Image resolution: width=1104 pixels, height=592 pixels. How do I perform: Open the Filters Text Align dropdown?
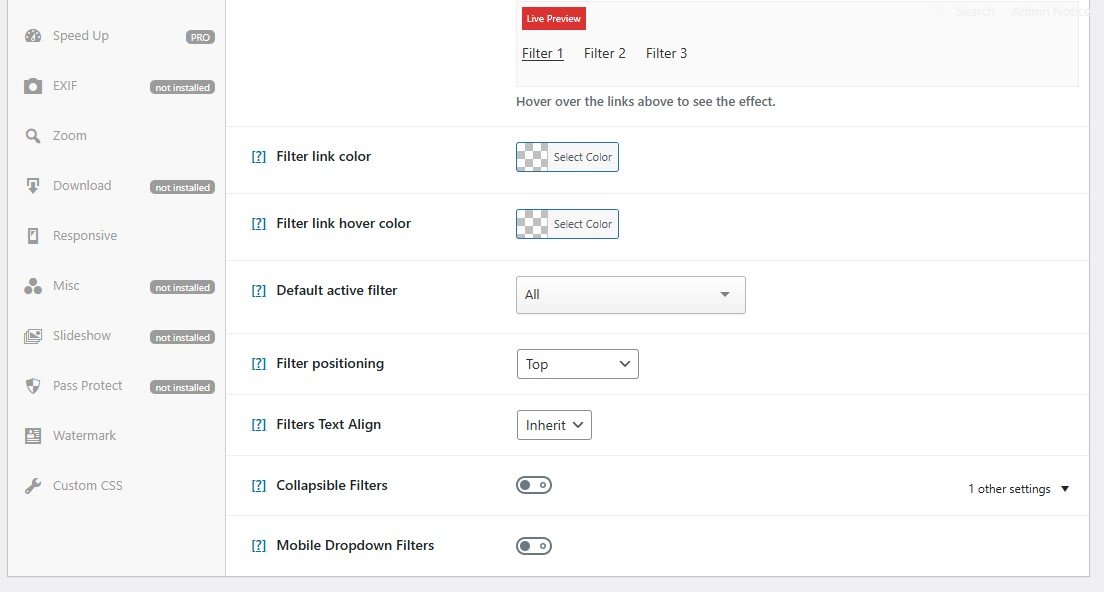554,425
